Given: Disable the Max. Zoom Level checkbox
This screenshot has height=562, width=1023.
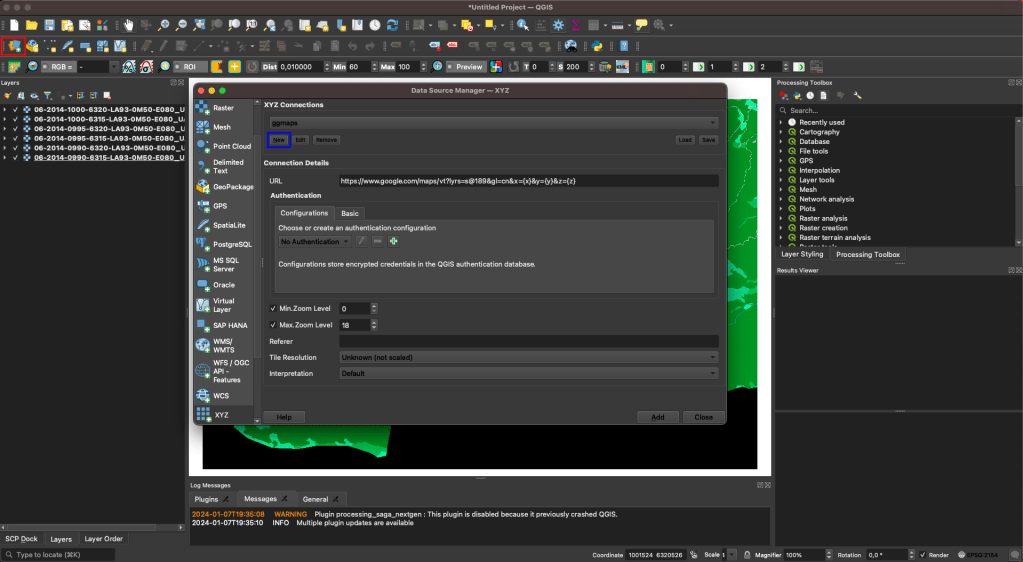Looking at the screenshot, I should click(x=273, y=325).
